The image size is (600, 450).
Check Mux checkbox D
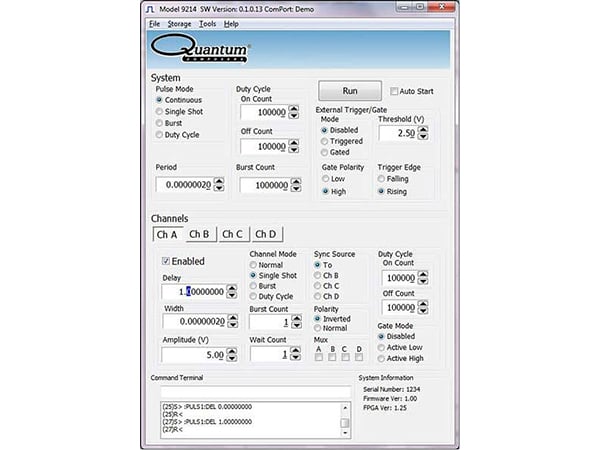(359, 357)
